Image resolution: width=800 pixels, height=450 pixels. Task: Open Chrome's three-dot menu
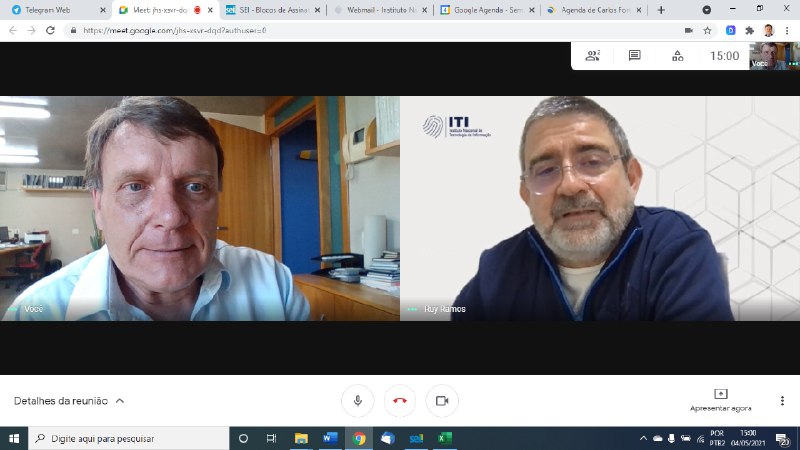(x=787, y=31)
